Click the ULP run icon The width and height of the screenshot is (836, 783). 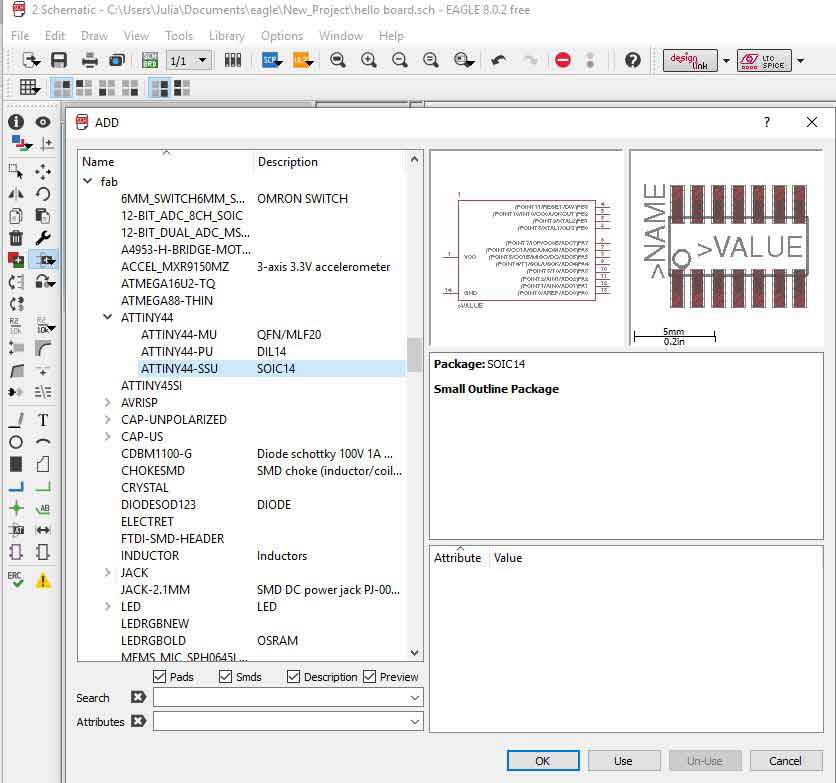pos(302,60)
